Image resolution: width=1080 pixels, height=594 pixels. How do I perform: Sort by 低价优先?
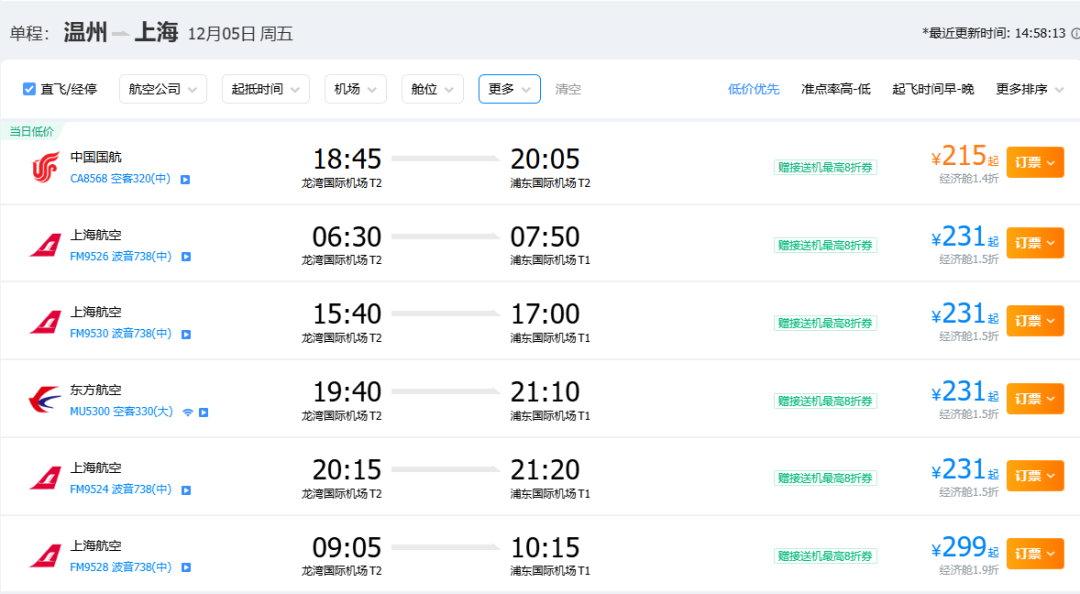753,89
